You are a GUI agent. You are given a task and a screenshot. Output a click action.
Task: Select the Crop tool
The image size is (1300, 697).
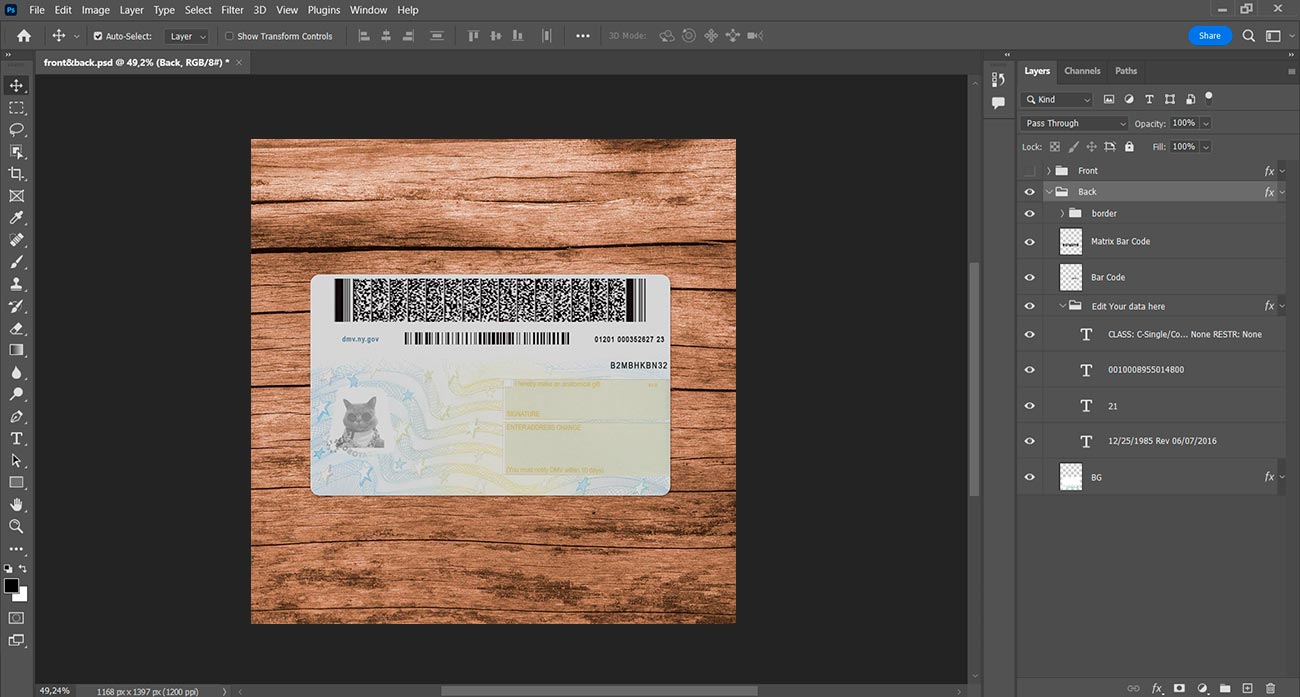17,174
